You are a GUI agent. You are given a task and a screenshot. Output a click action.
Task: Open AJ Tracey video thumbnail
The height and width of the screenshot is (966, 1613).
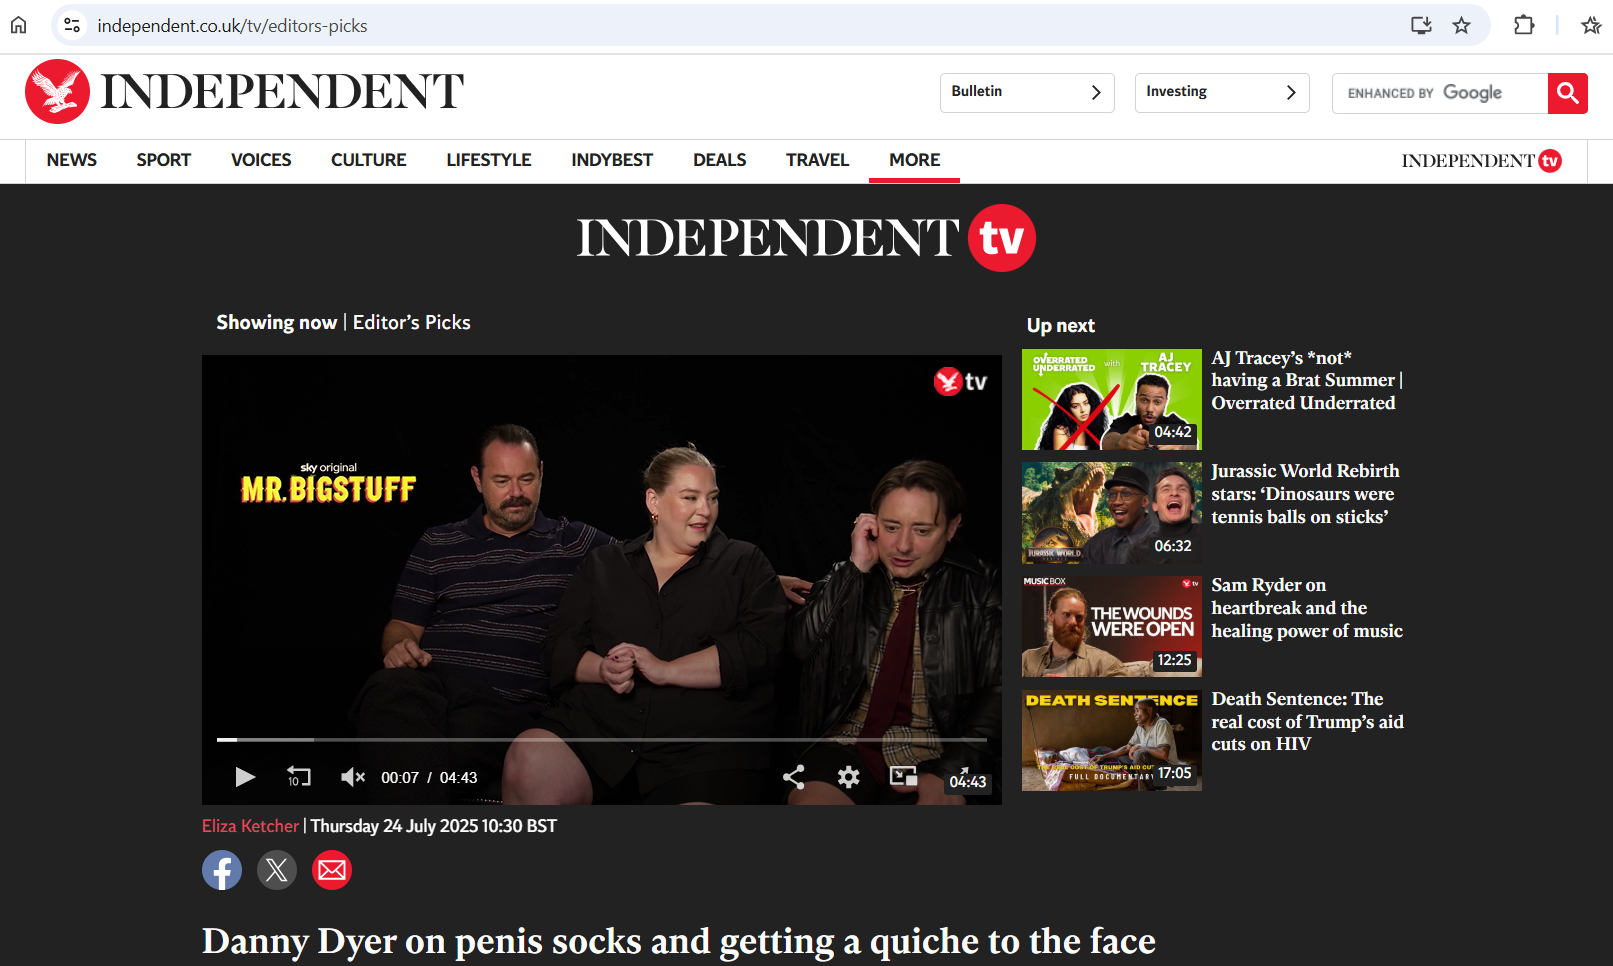point(1112,400)
